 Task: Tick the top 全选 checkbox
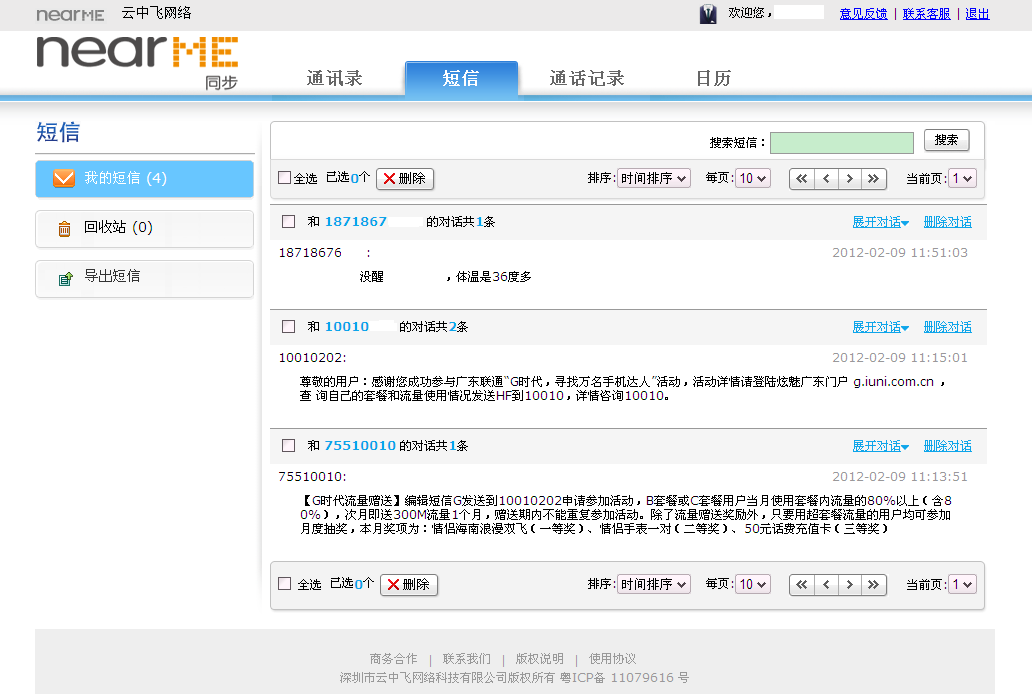[284, 178]
